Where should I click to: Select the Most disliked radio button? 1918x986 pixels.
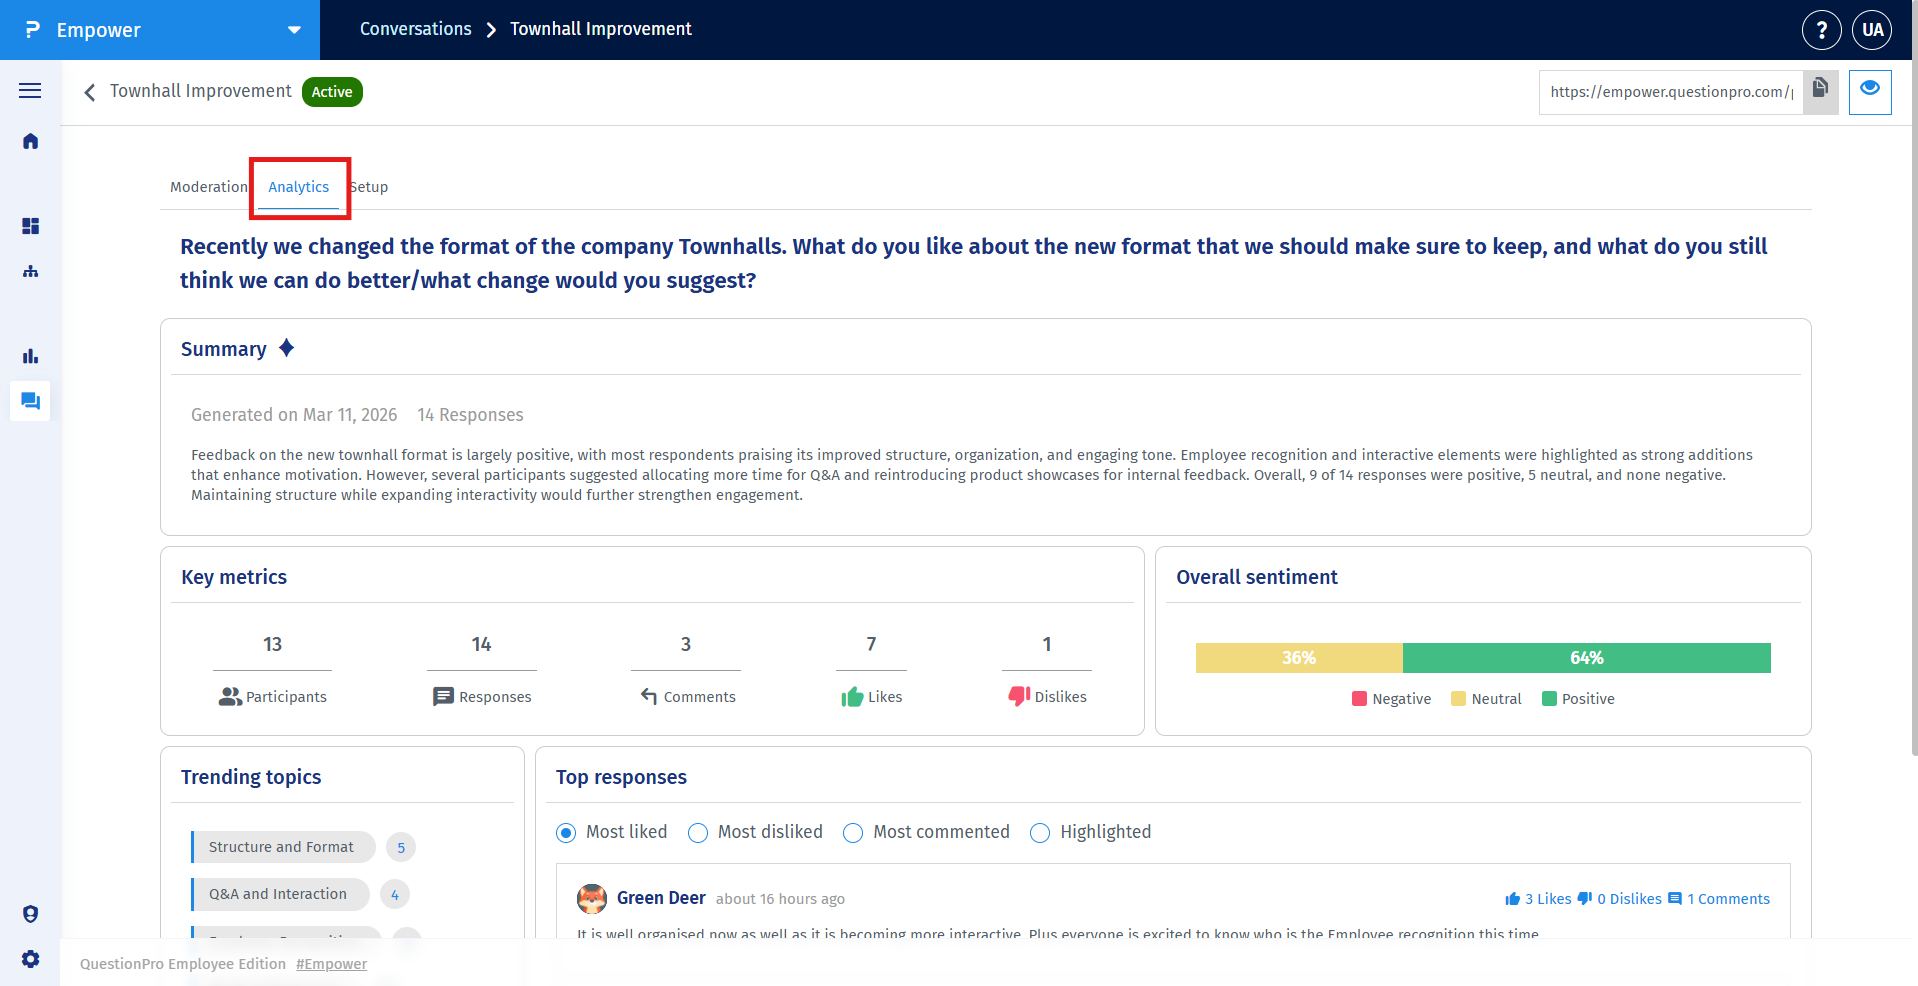698,832
